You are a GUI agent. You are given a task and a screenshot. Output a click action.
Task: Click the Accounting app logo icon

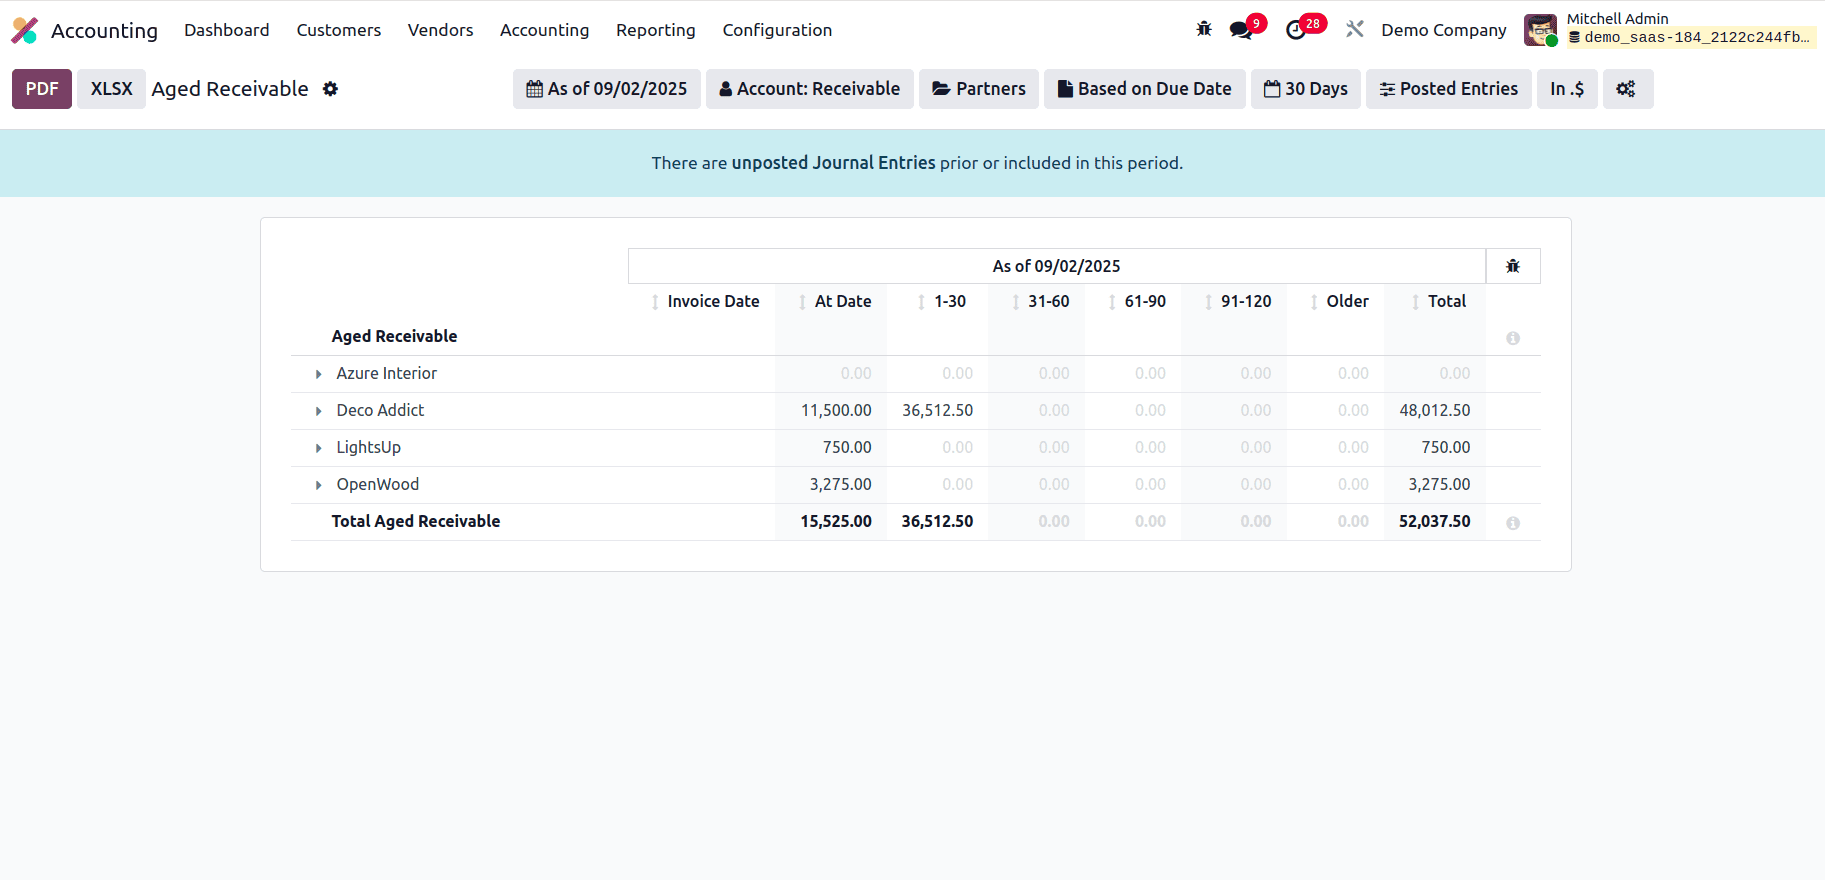pyautogui.click(x=24, y=30)
